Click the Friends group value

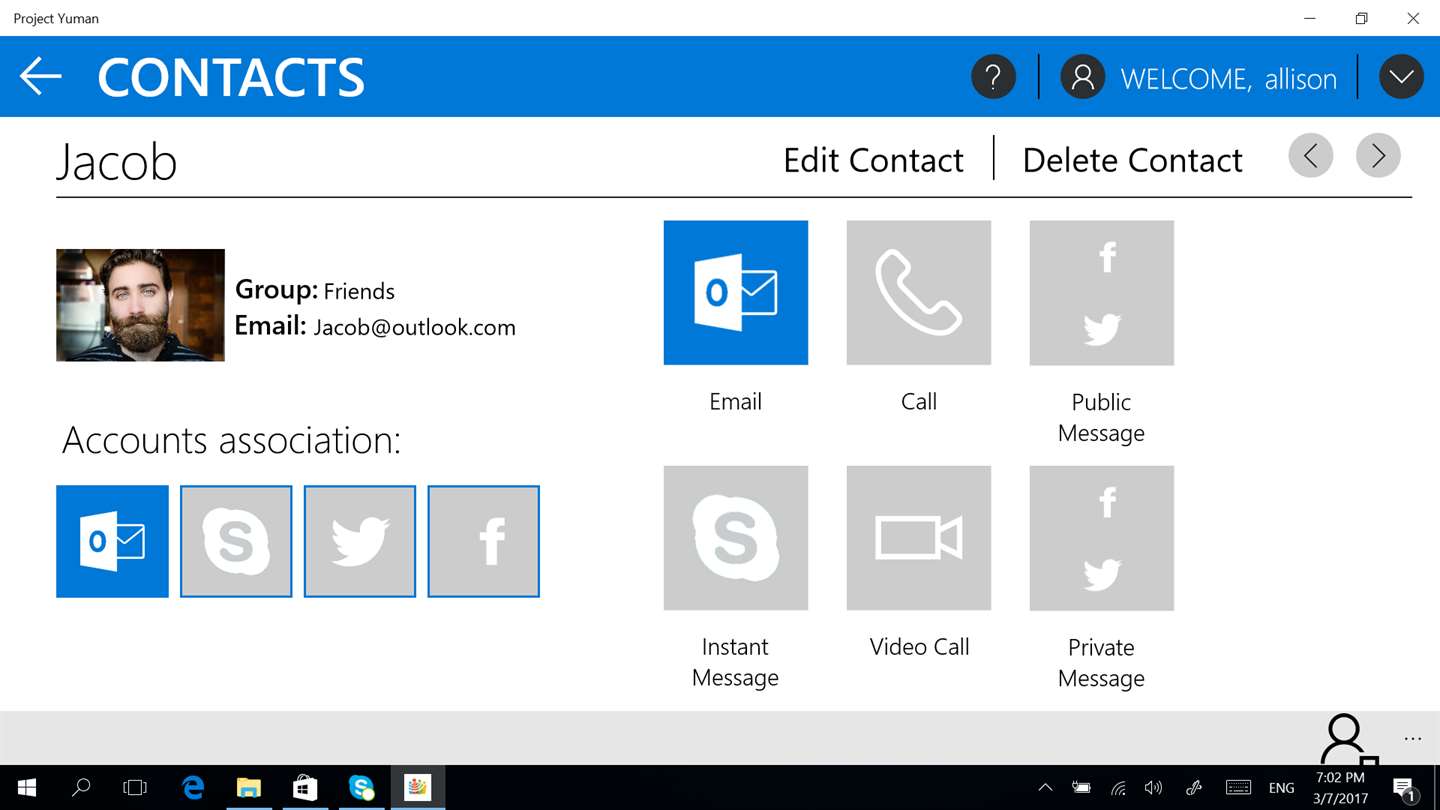(359, 291)
